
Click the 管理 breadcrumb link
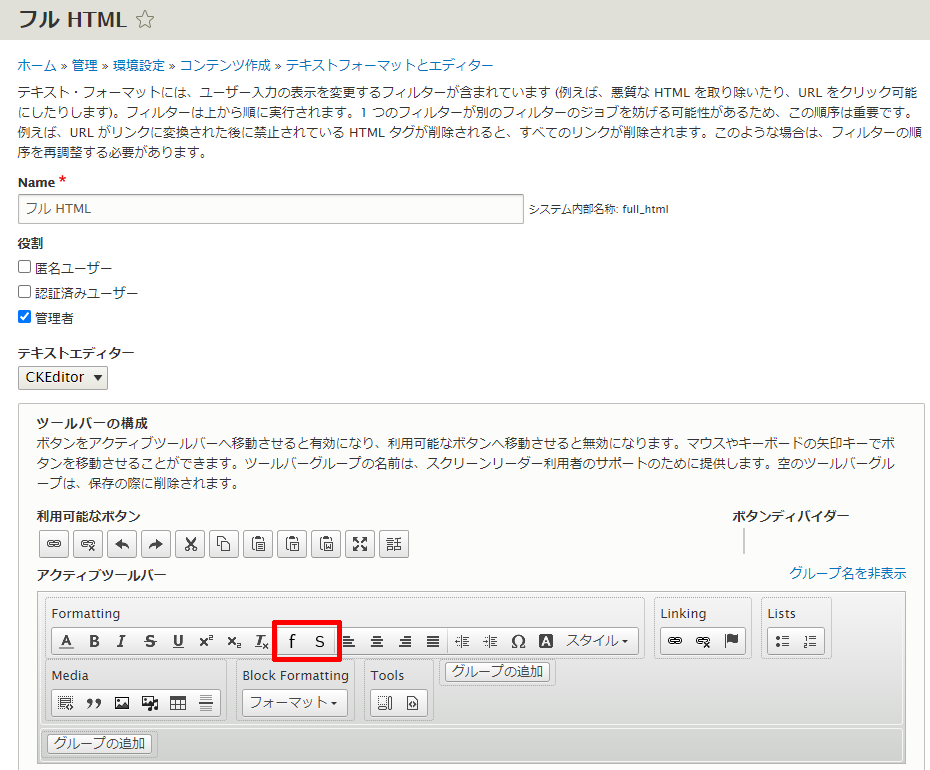[84, 65]
